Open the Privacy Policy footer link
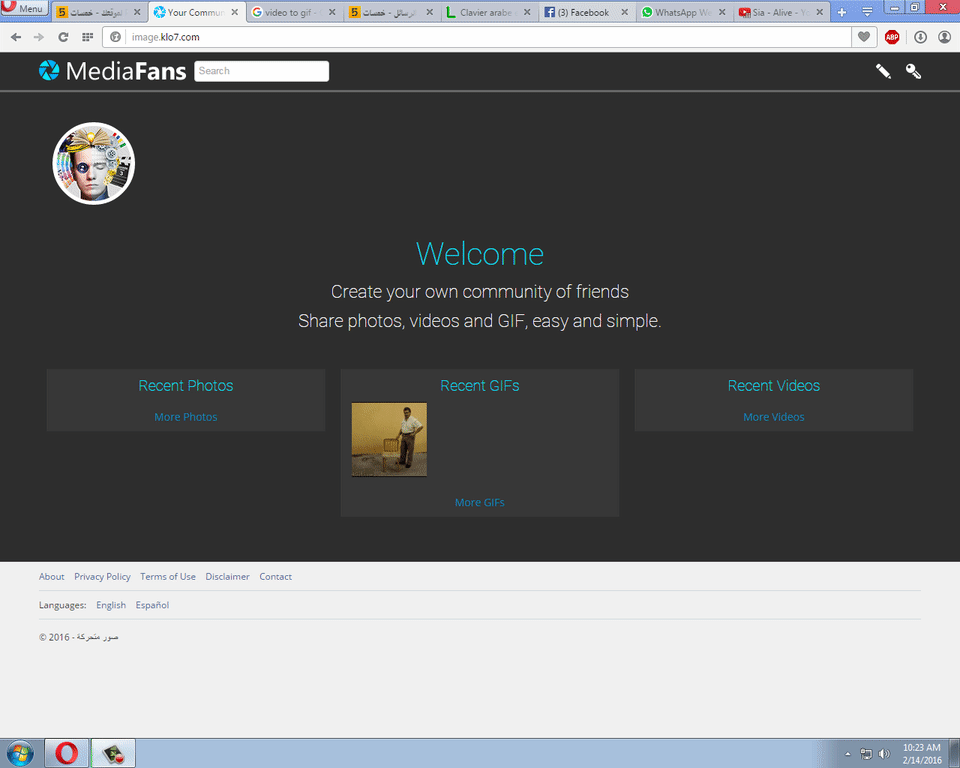 [102, 577]
